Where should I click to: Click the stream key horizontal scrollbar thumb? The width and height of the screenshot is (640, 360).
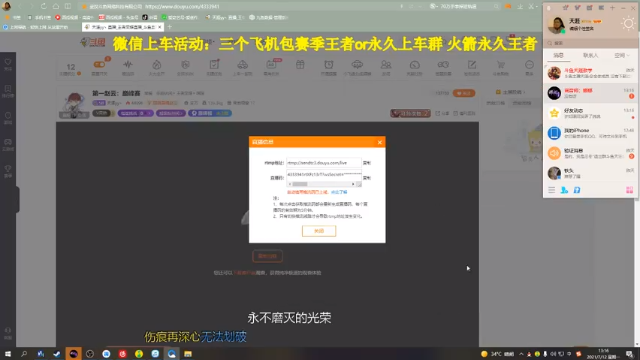300,184
